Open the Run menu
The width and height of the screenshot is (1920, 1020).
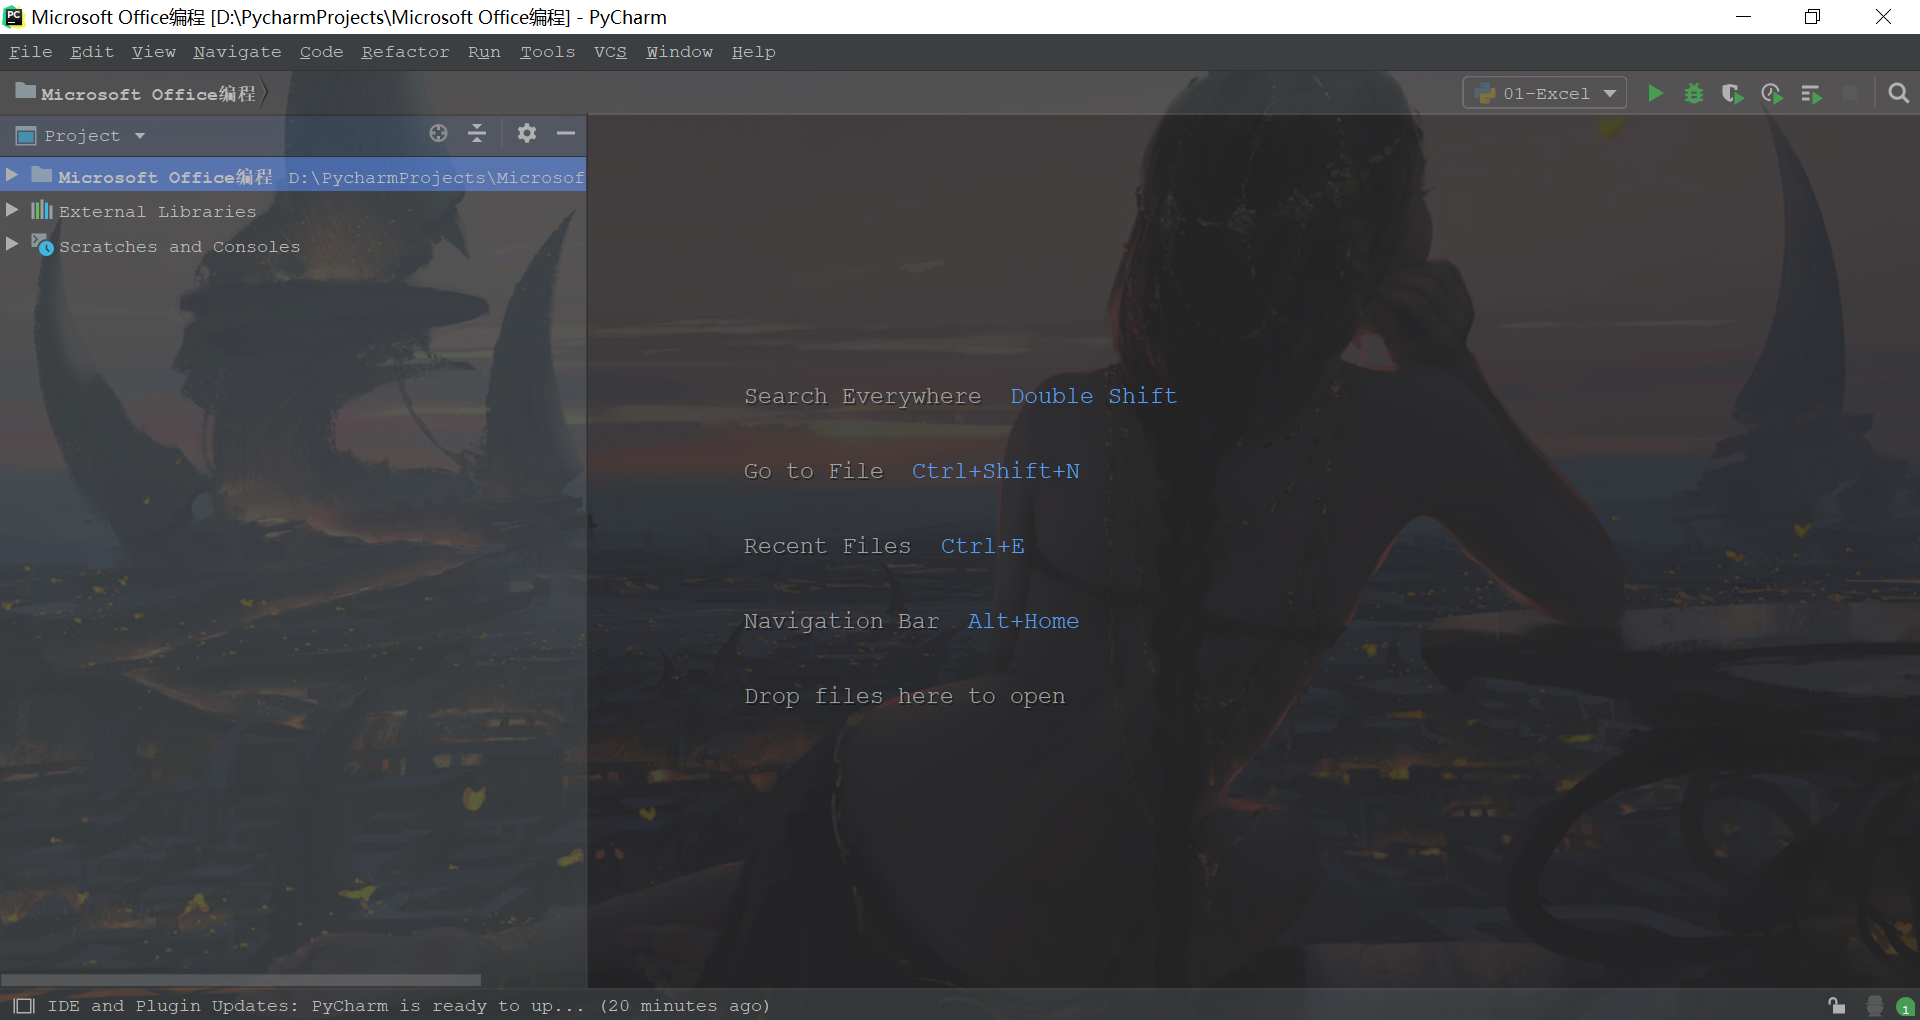point(484,52)
